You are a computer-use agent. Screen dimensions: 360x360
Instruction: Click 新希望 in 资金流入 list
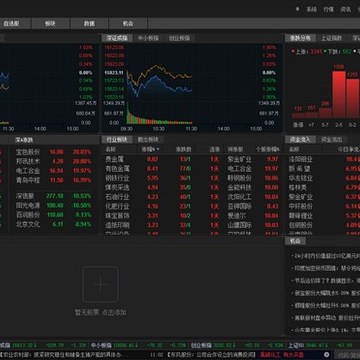pyautogui.click(x=301, y=169)
